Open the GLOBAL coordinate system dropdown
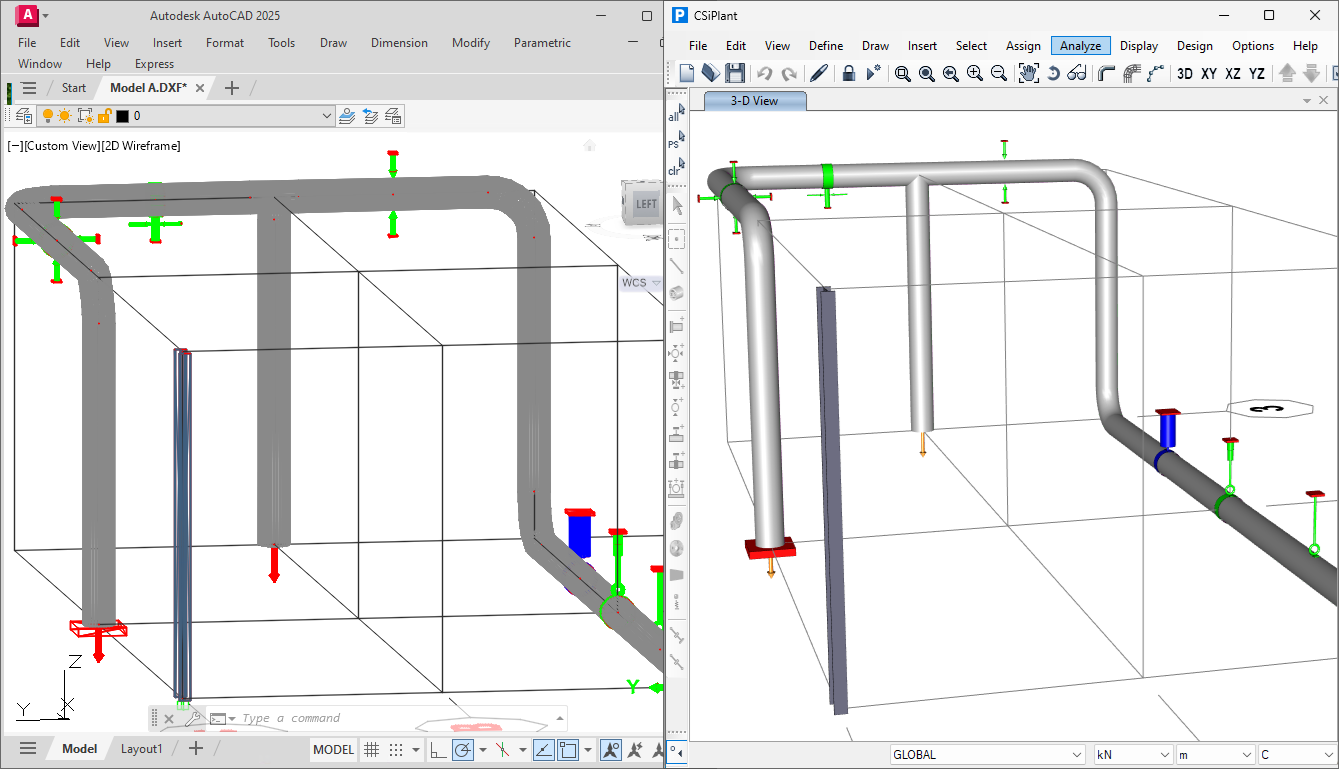 click(x=1076, y=755)
